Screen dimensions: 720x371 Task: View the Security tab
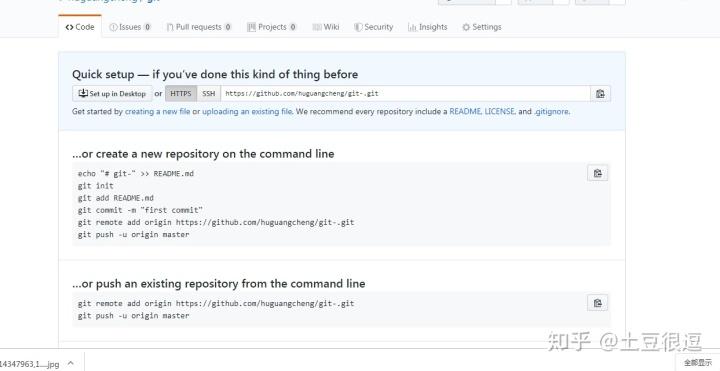[373, 27]
